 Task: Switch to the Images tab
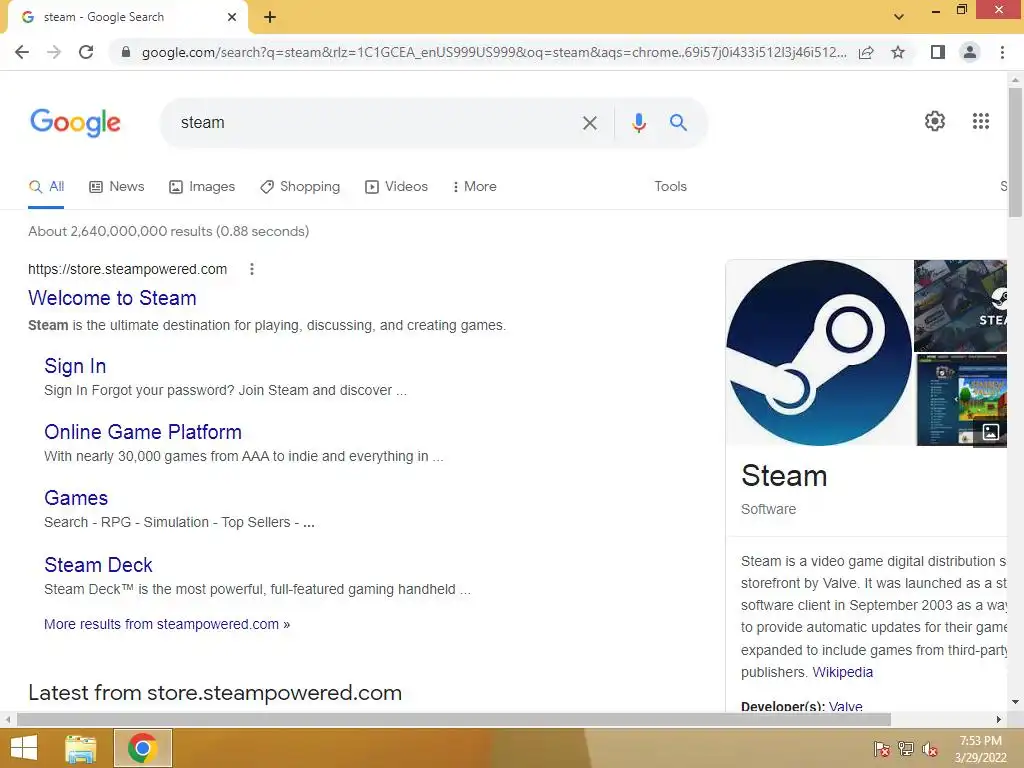[x=202, y=187]
